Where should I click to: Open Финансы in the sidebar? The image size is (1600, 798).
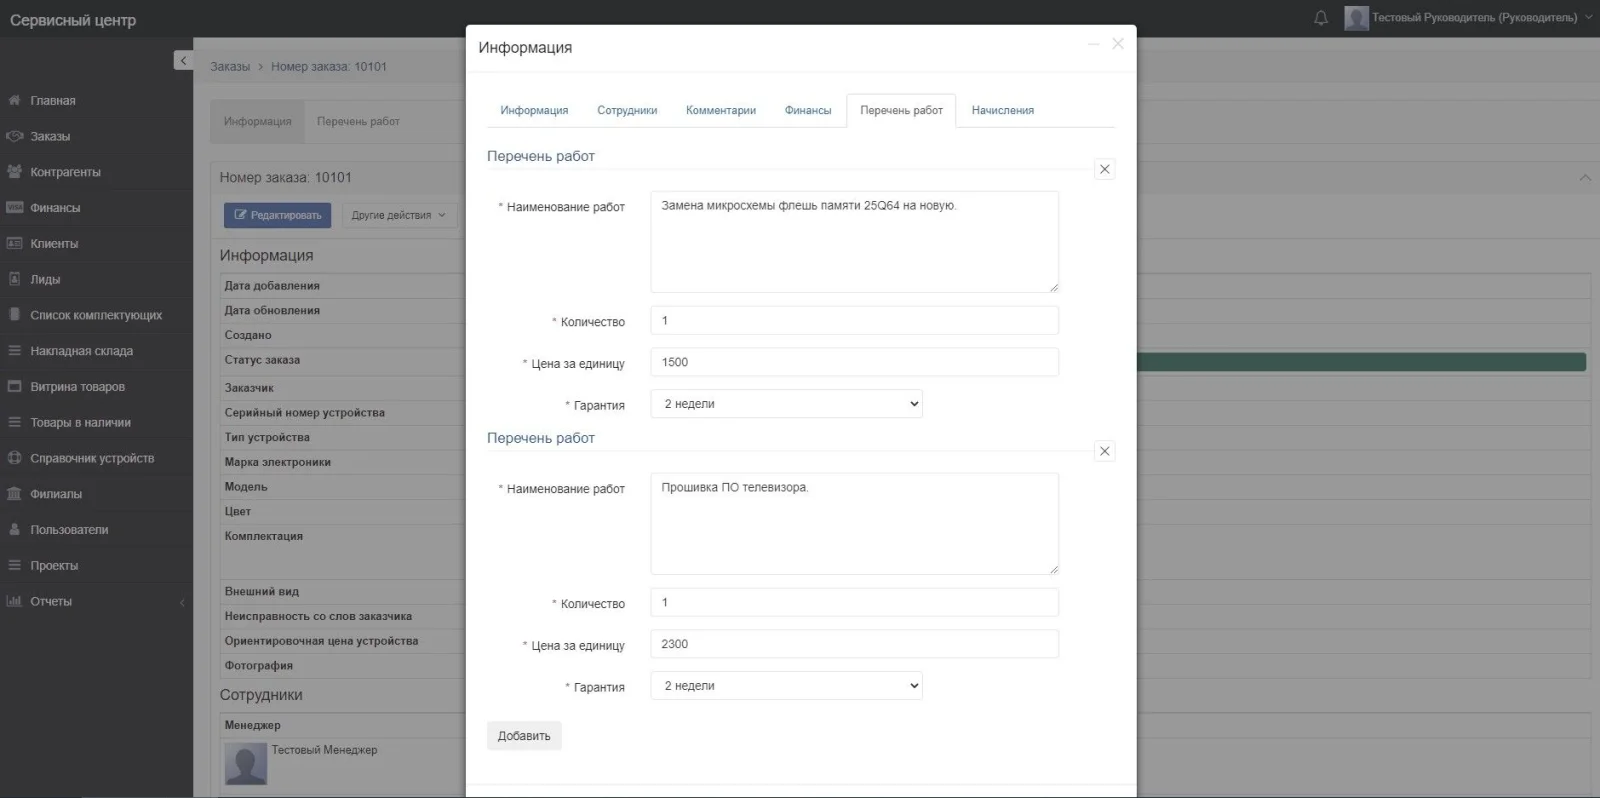[54, 208]
